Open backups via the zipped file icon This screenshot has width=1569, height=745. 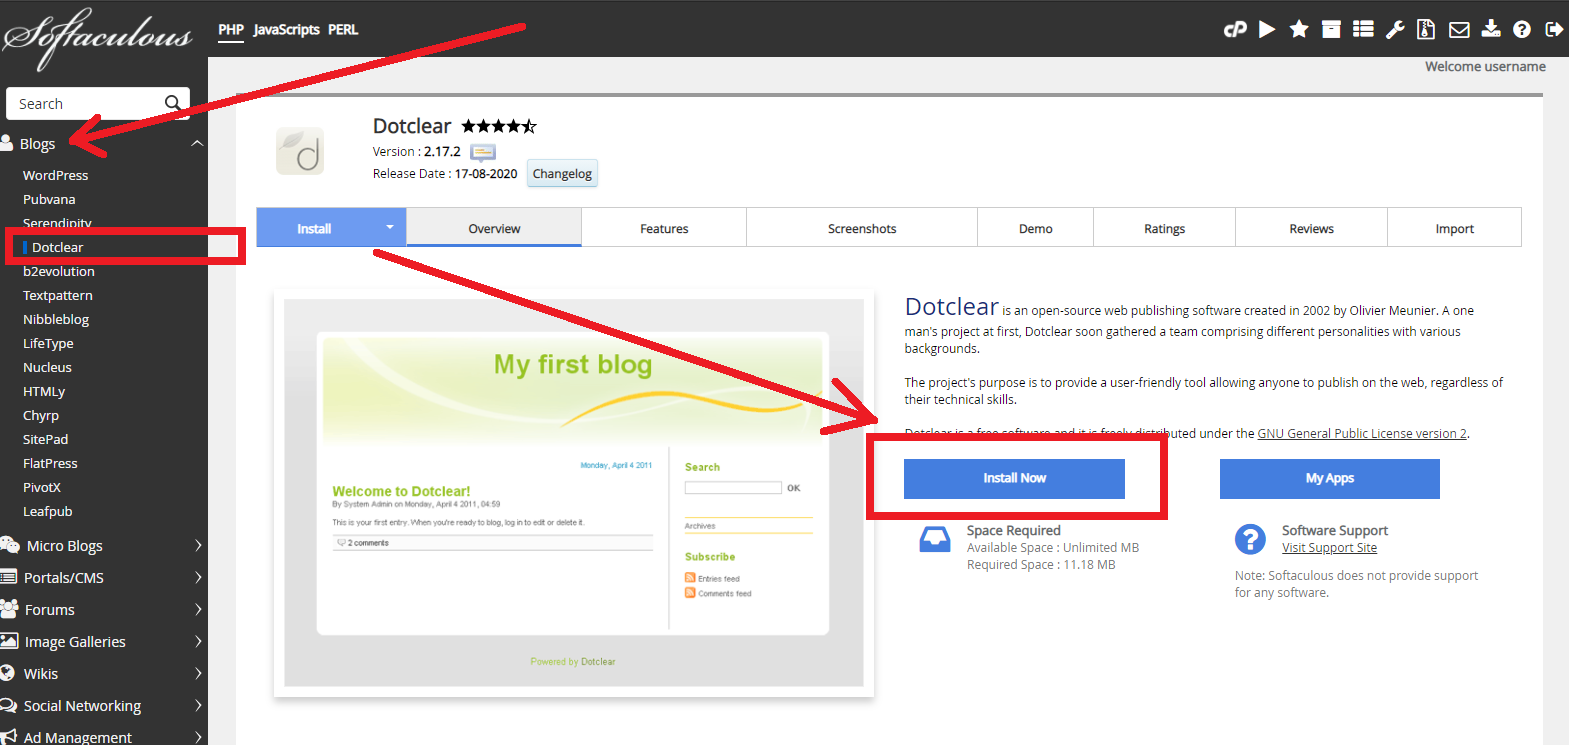click(x=1426, y=29)
